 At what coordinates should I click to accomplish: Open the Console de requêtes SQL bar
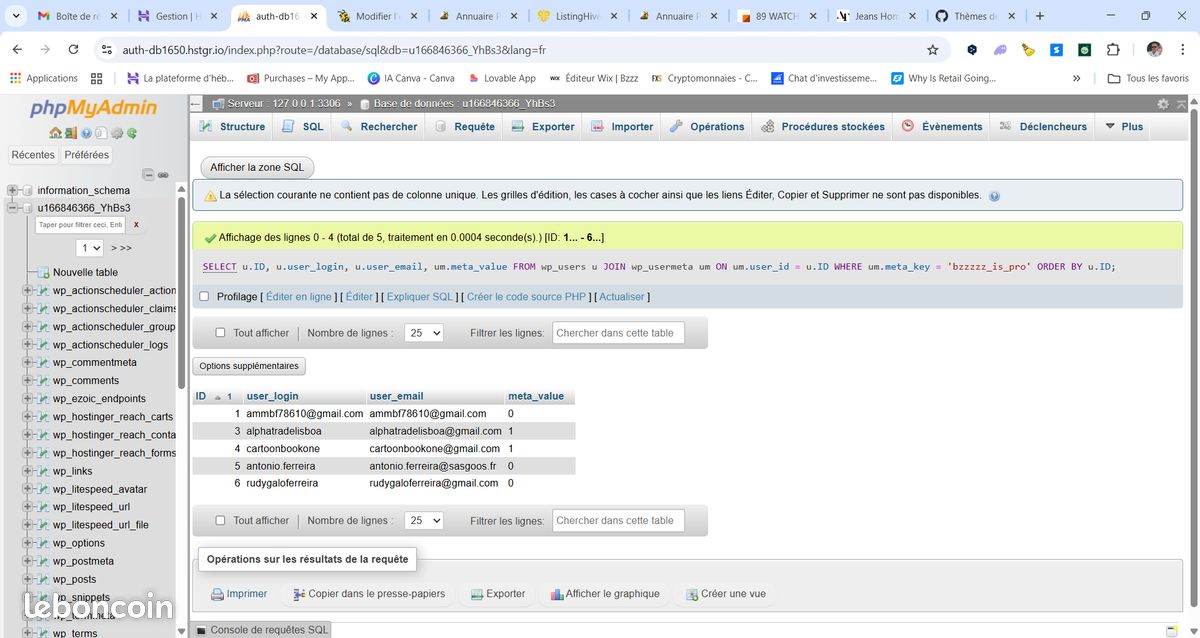click(261, 630)
